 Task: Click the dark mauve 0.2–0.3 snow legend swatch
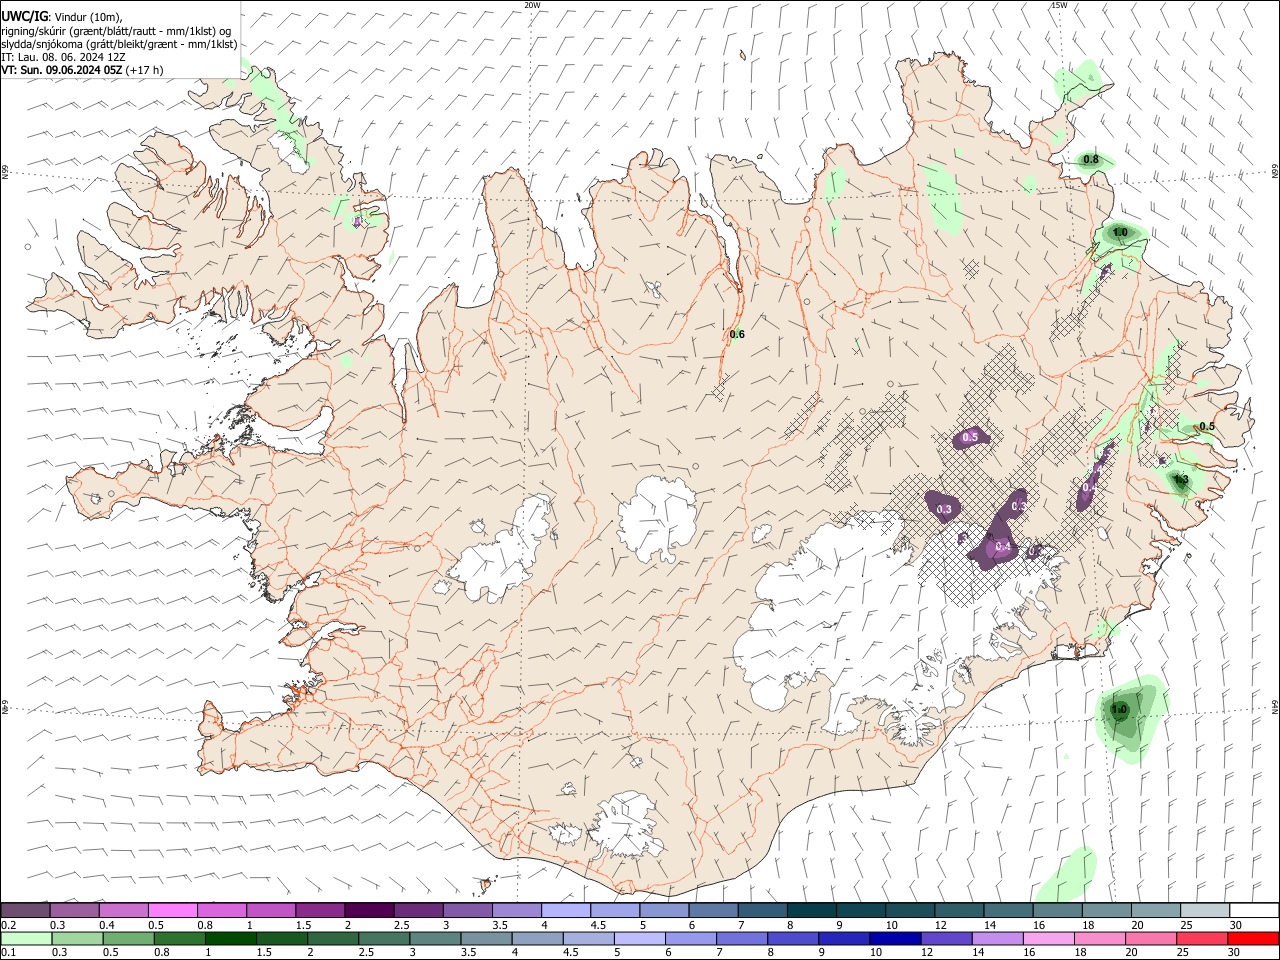(26, 910)
